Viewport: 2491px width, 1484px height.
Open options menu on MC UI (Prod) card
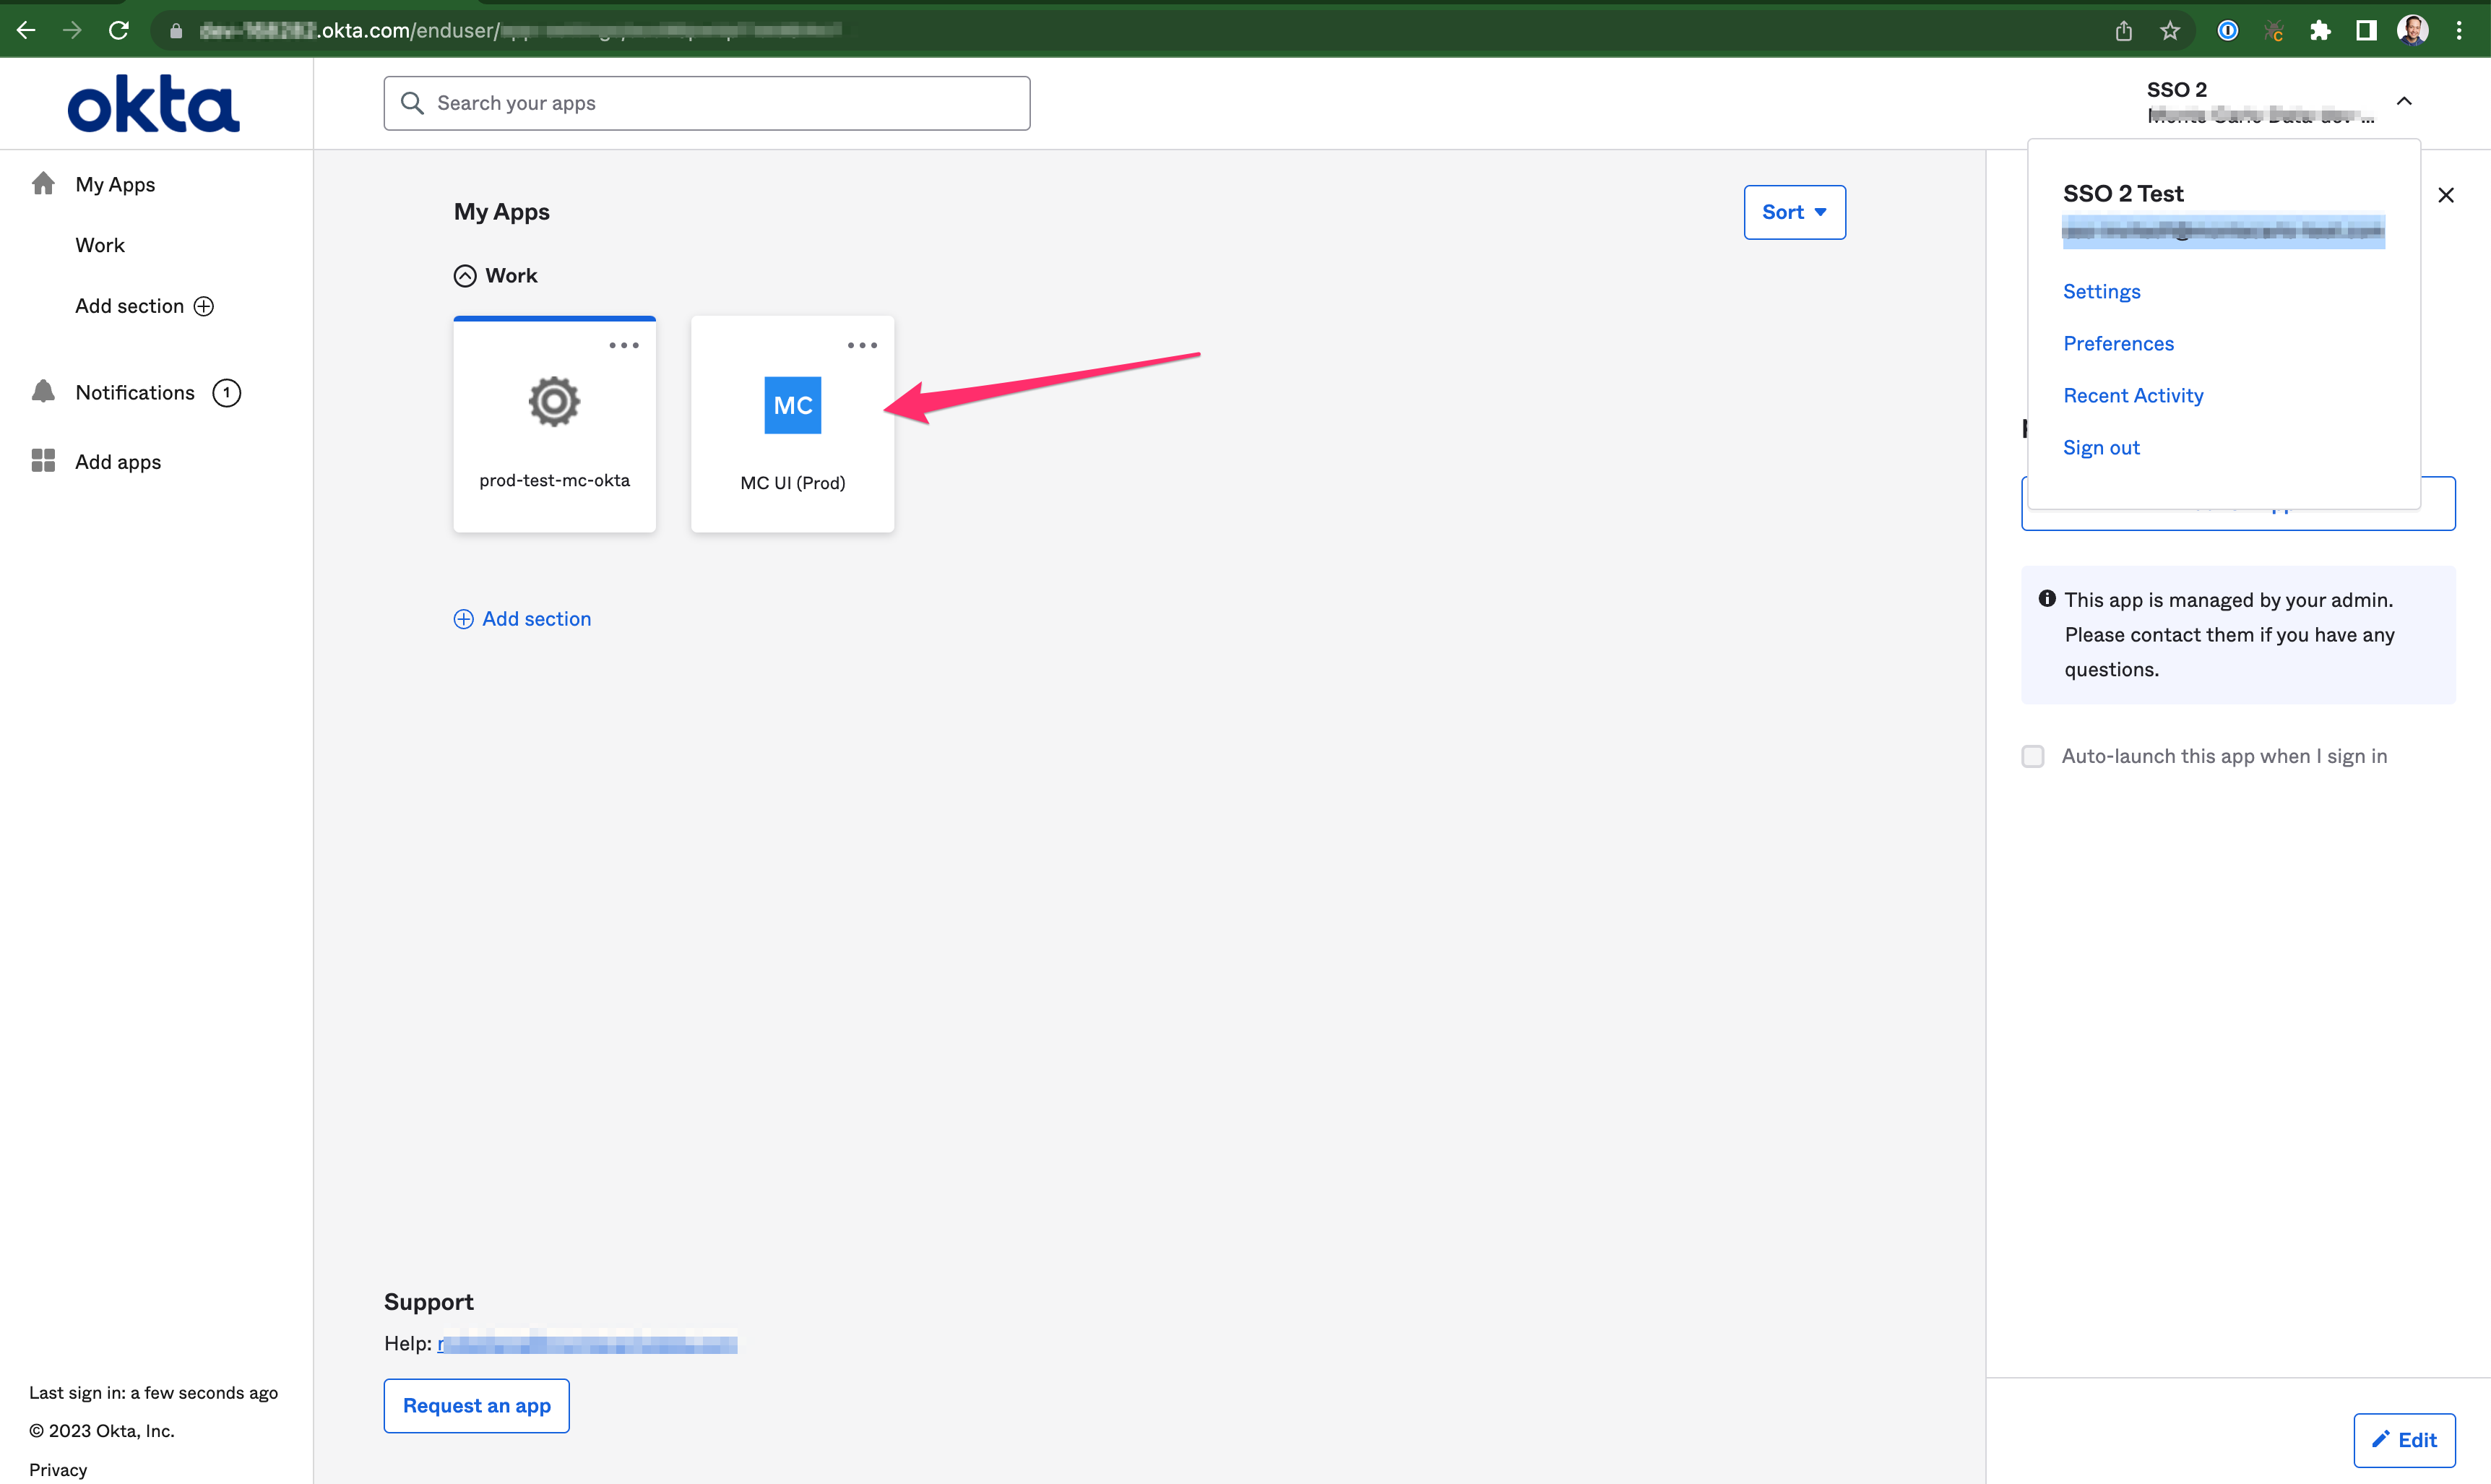tap(862, 345)
